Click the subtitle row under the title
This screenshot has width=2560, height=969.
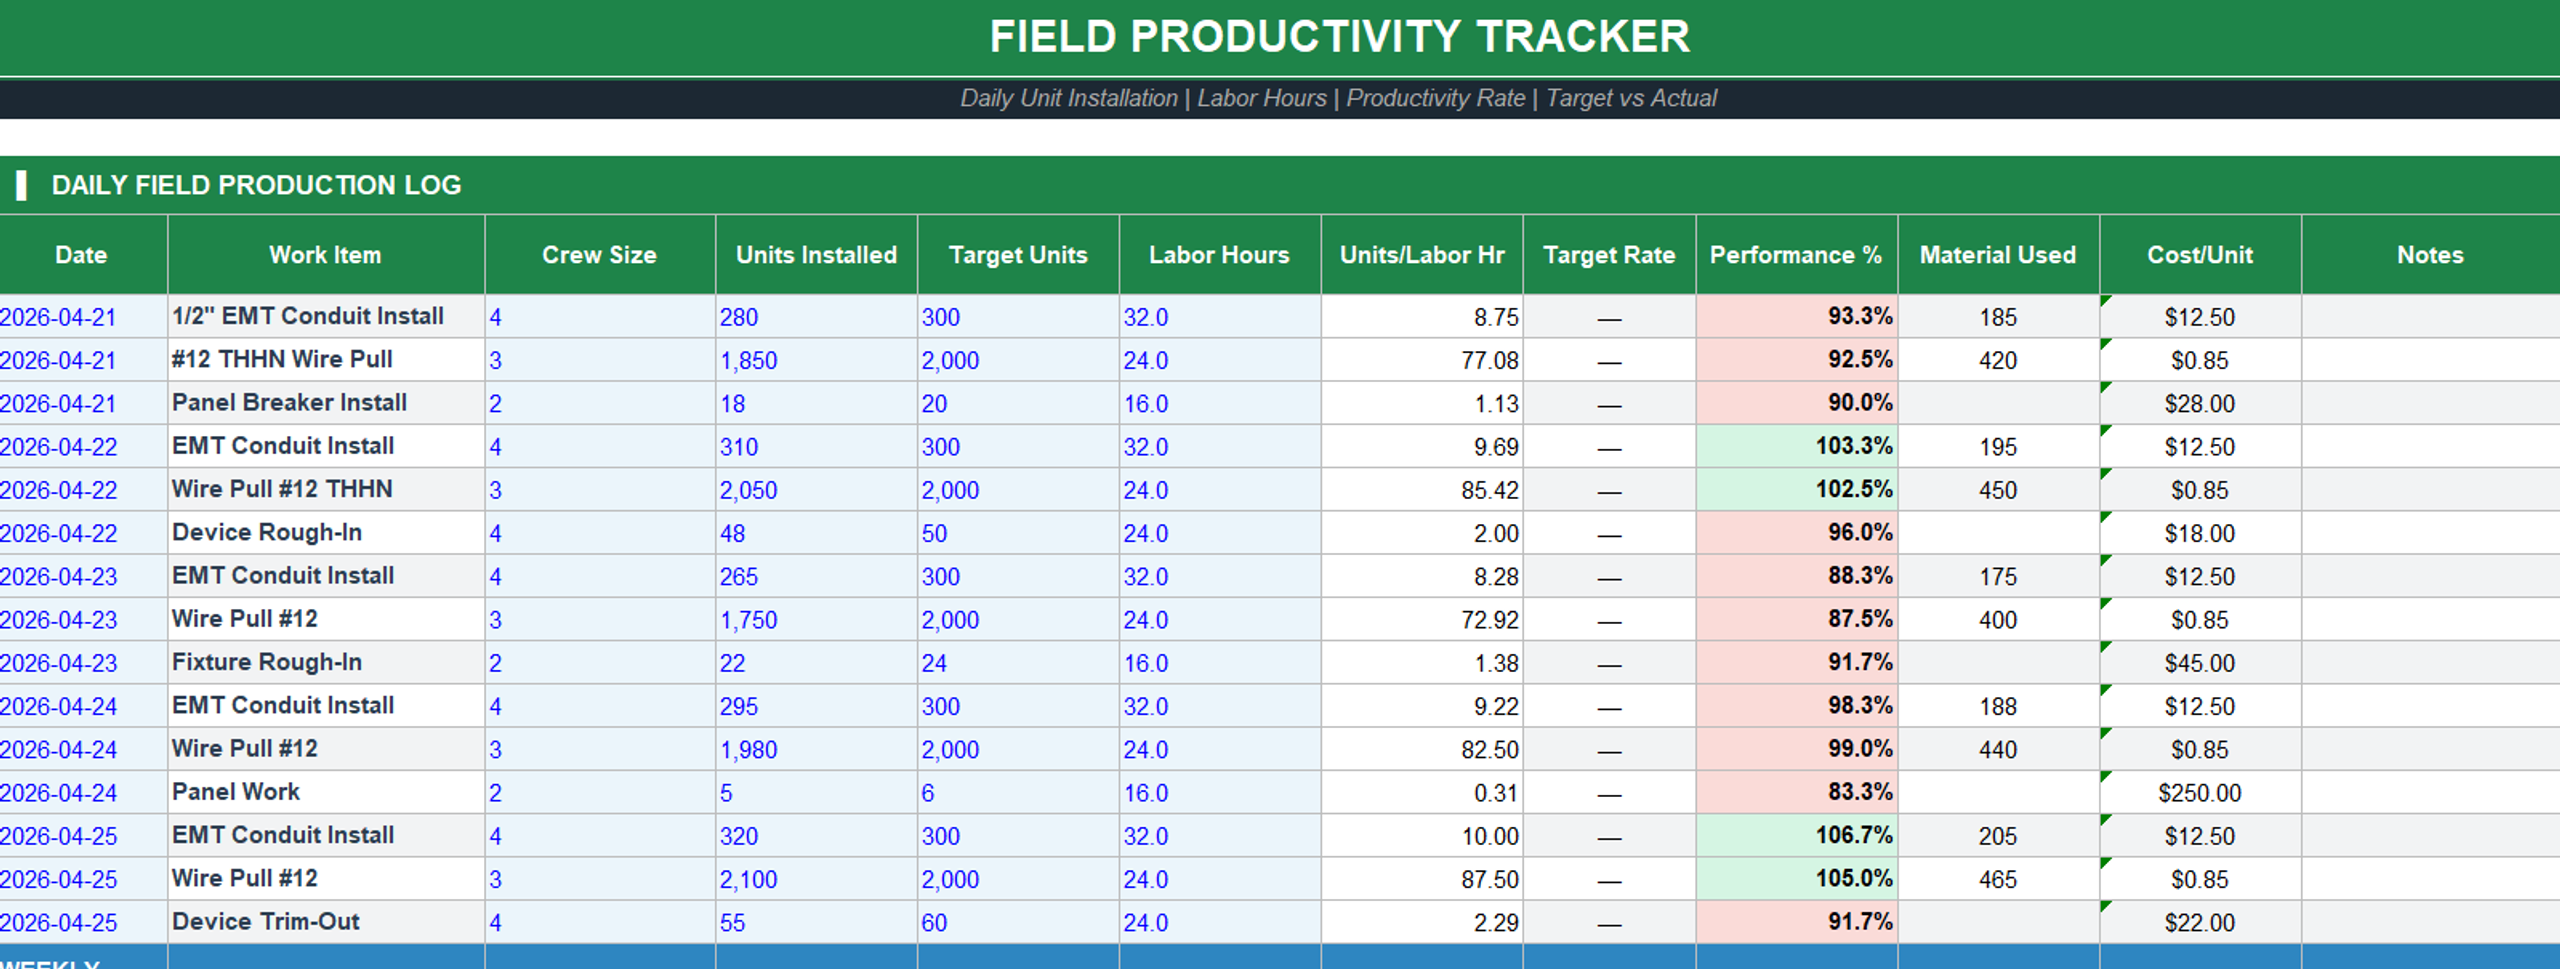point(1280,98)
